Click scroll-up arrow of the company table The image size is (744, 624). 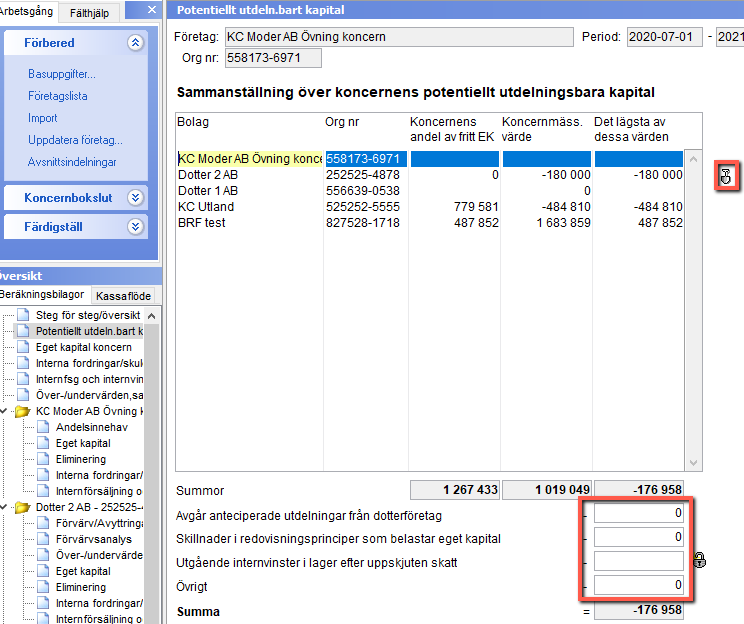(x=693, y=159)
